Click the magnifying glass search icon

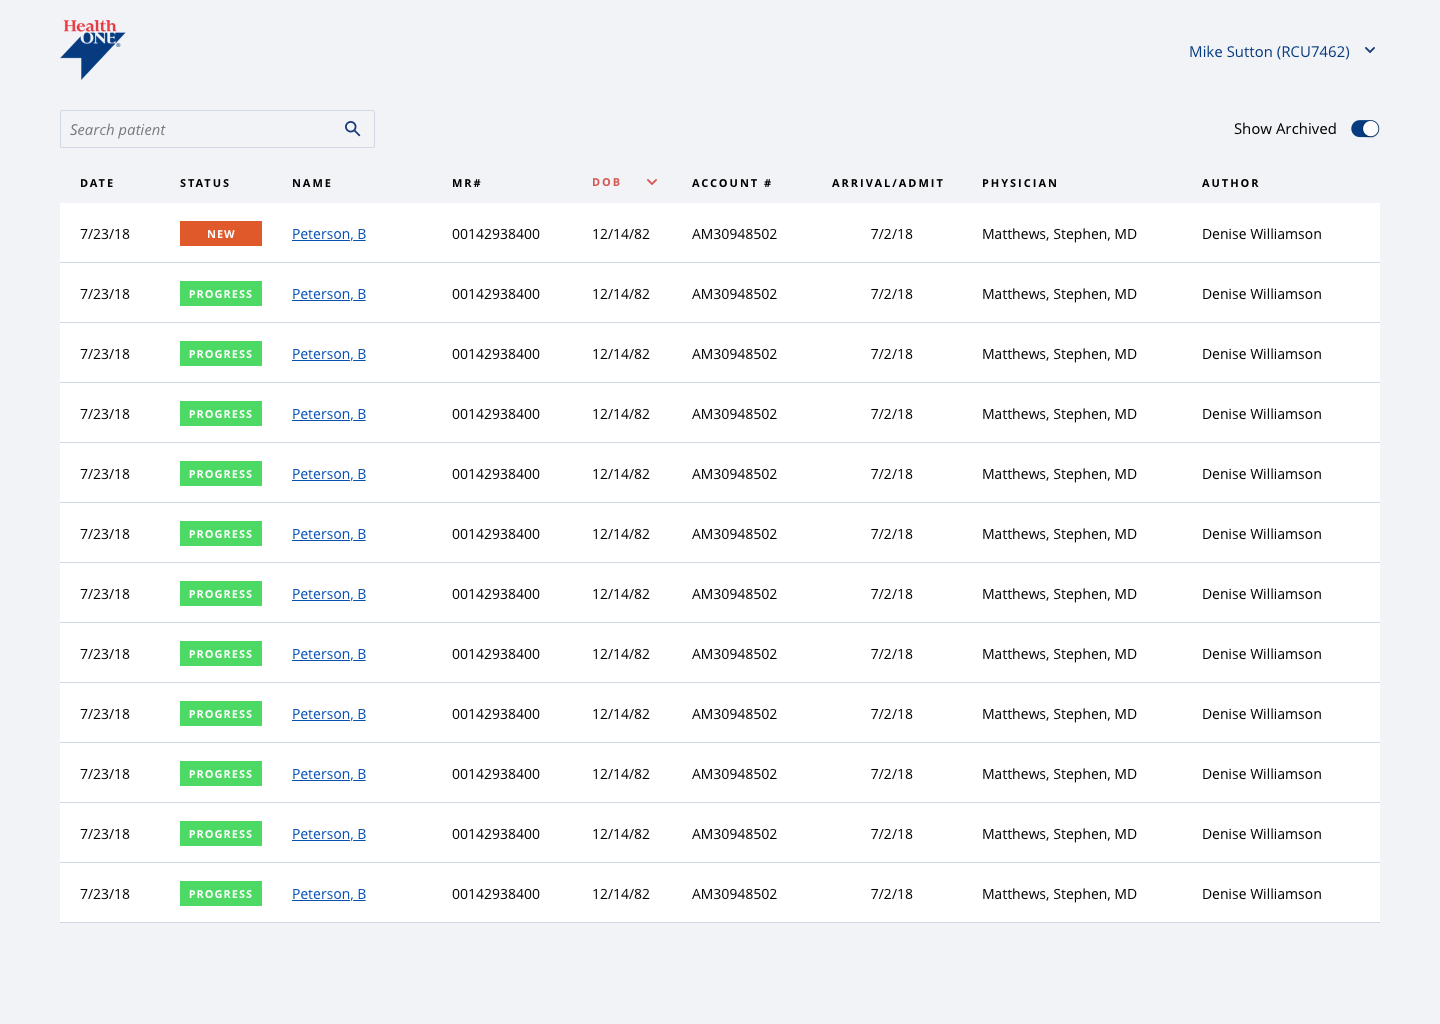click(x=352, y=129)
